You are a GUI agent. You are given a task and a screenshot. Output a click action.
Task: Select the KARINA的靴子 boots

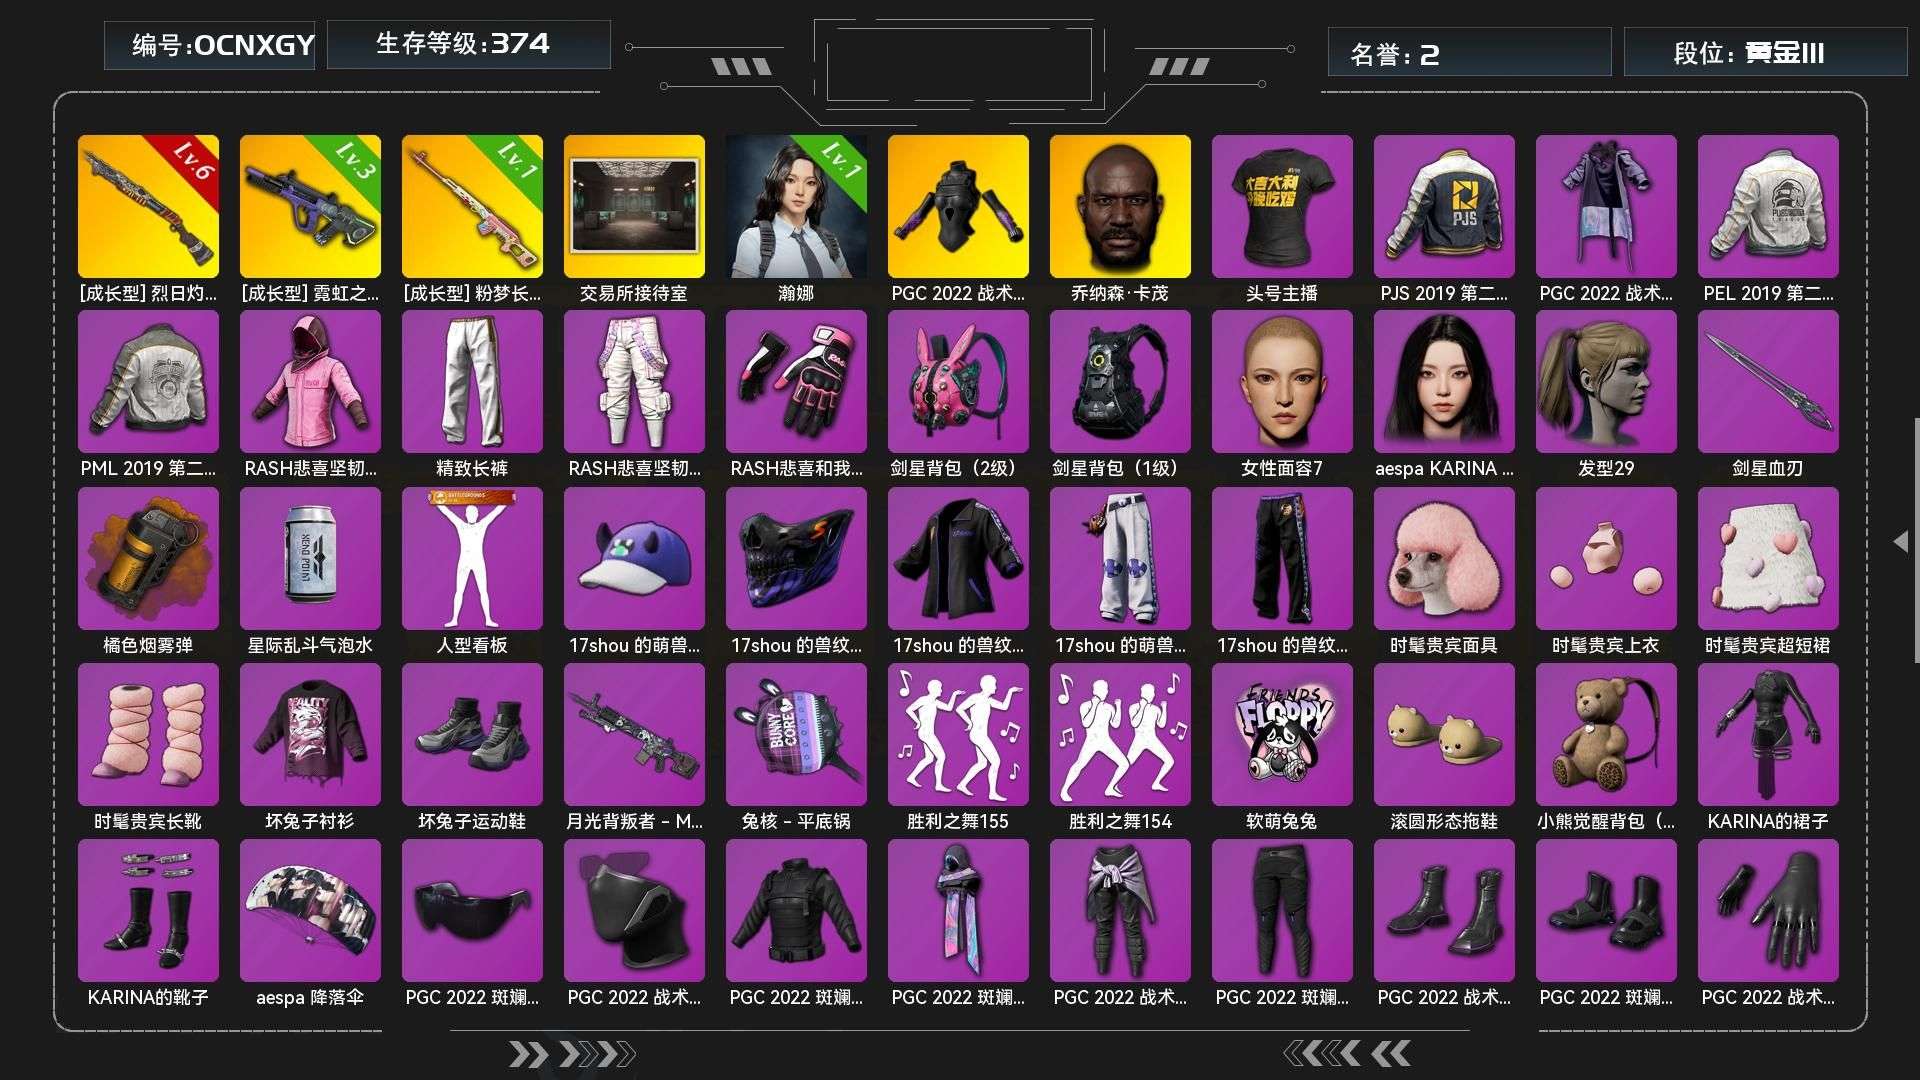point(148,910)
